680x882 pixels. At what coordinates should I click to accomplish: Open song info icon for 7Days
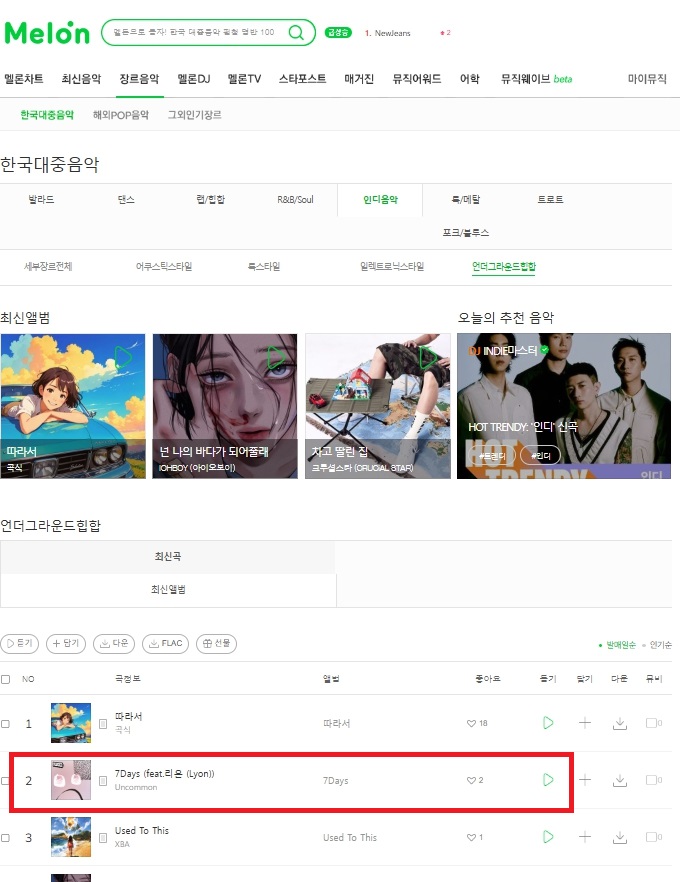click(103, 781)
